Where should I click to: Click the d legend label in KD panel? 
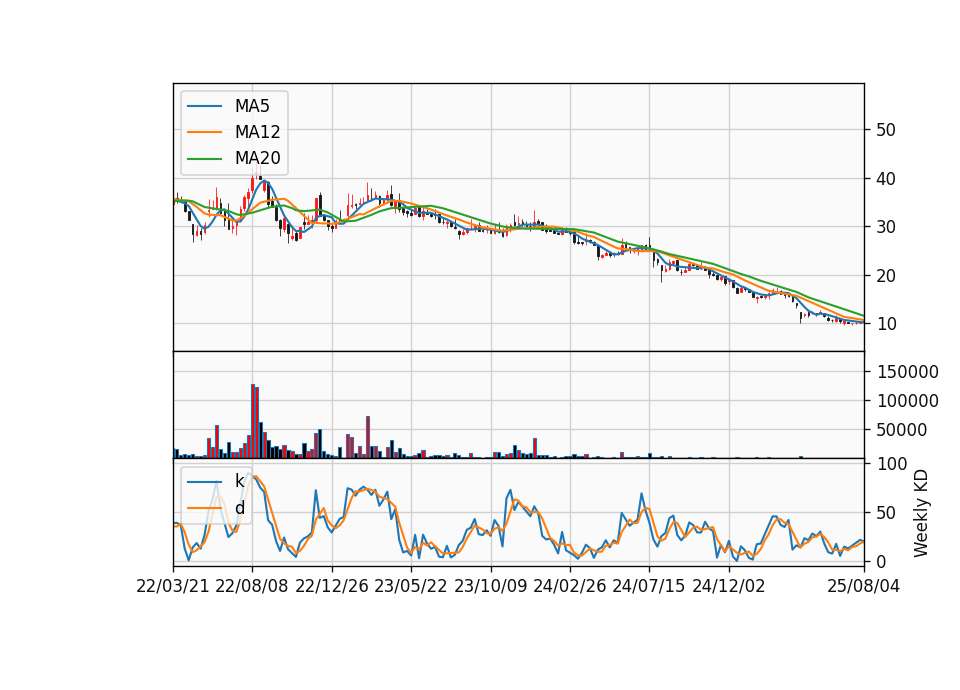click(x=240, y=508)
